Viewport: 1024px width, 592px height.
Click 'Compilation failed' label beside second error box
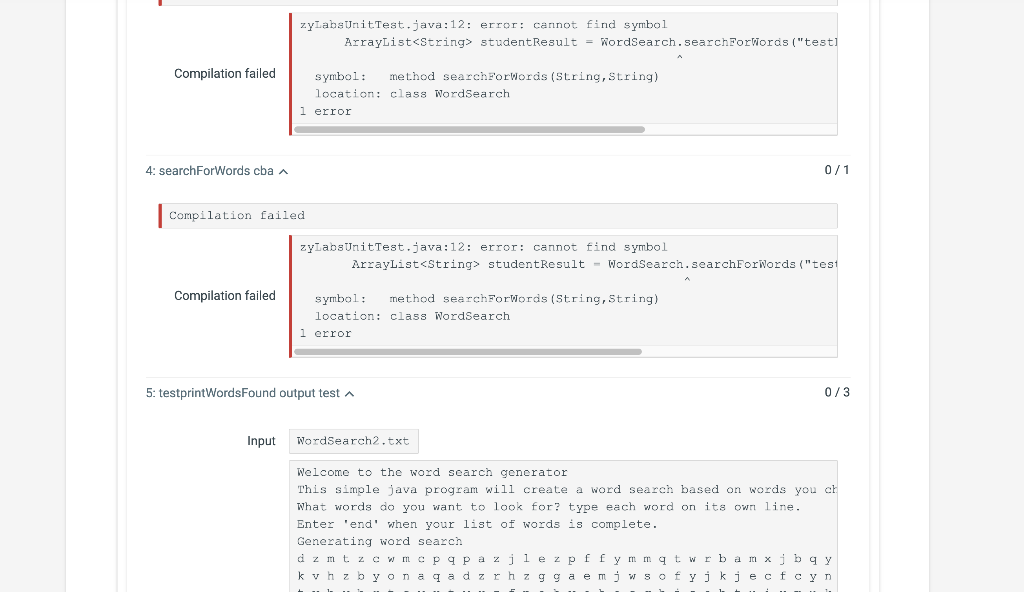pyautogui.click(x=225, y=296)
